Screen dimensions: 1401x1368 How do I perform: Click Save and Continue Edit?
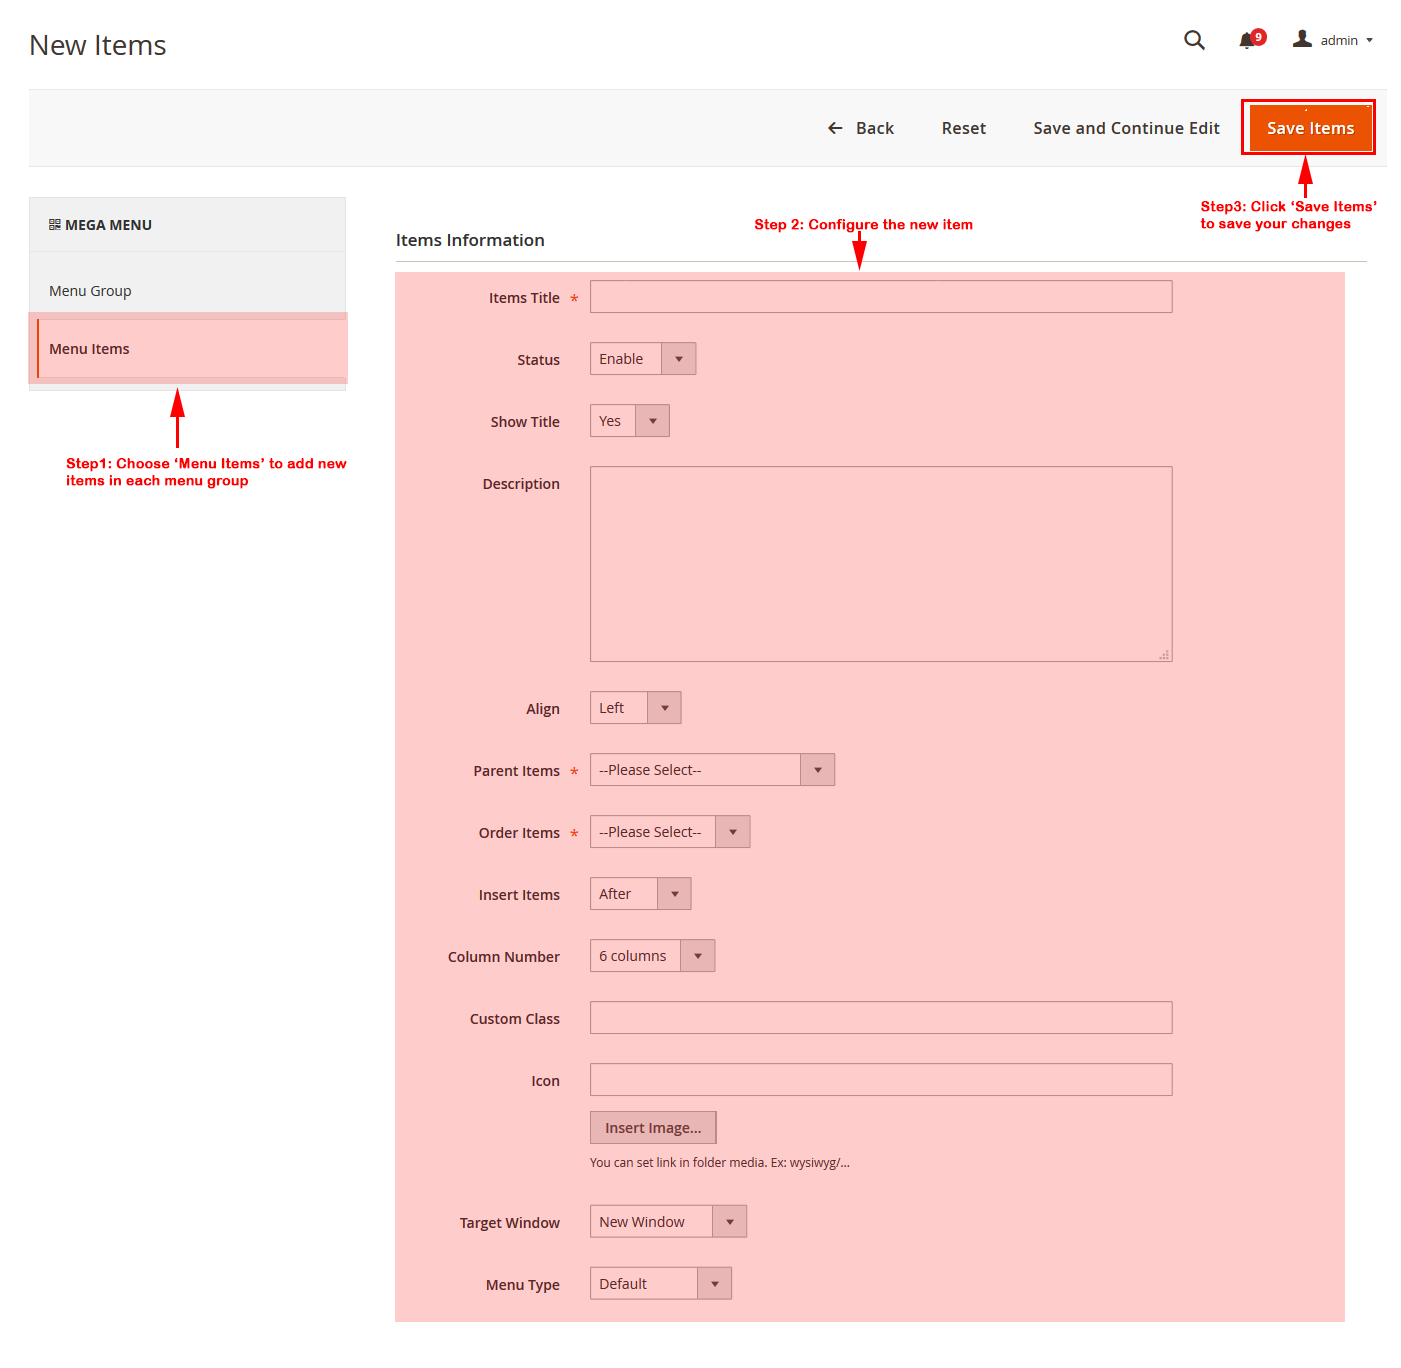coord(1126,128)
